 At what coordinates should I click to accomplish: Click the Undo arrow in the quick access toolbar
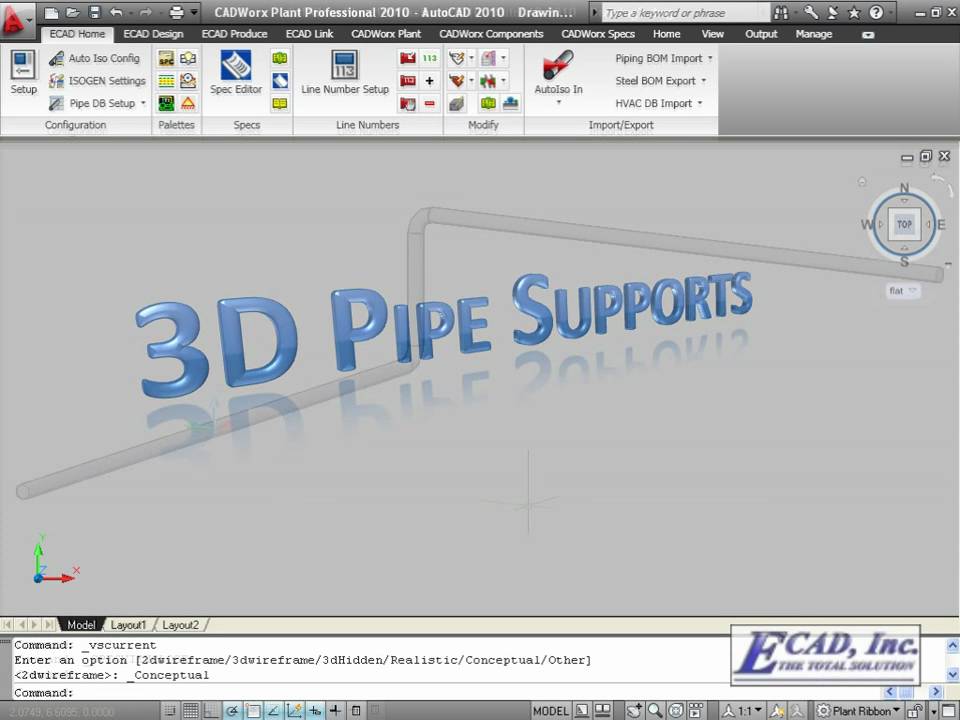point(116,12)
